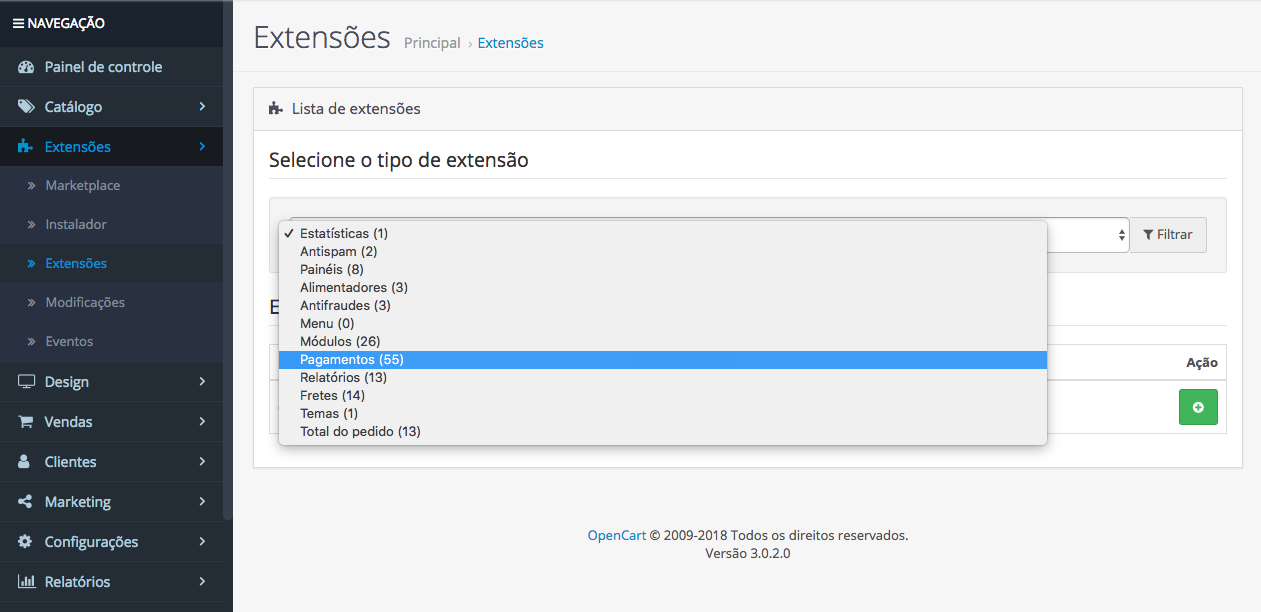Choose Módulos (26) in the list

[x=339, y=342]
